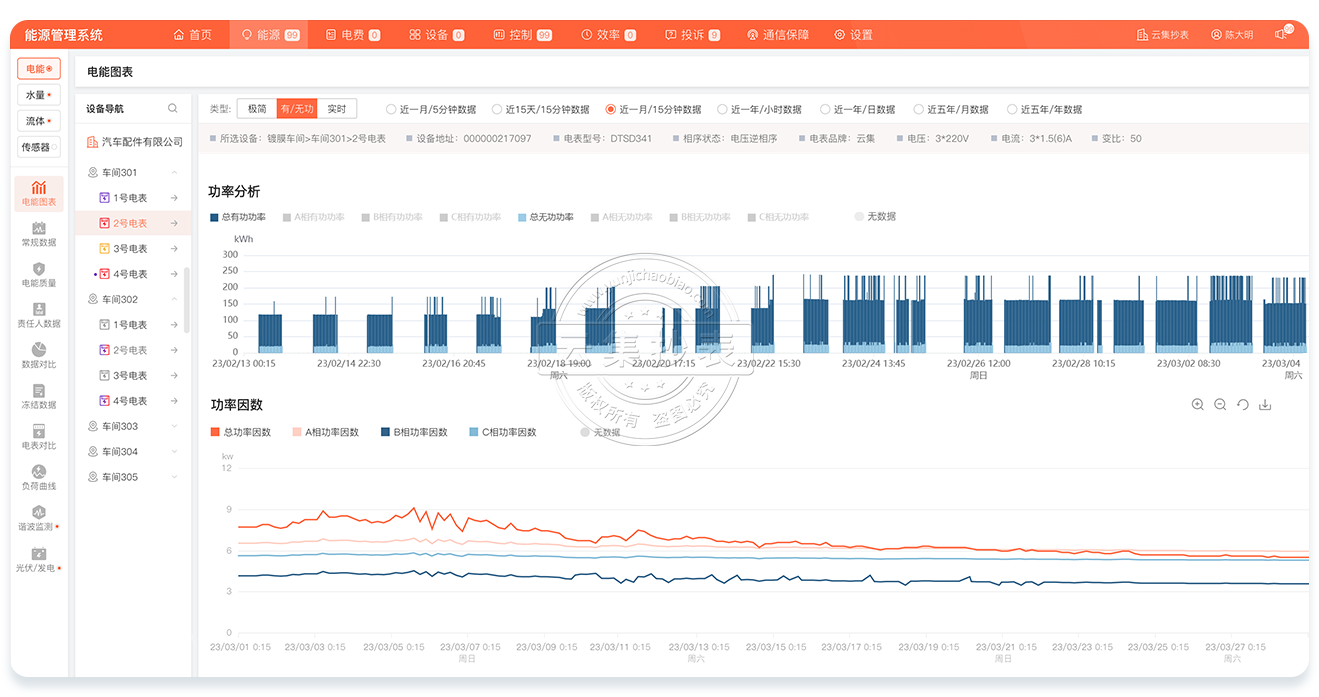Screen dimensions: 1319x697
Task: Click the zoom-in icon above power factor chart
Action: (x=1198, y=405)
